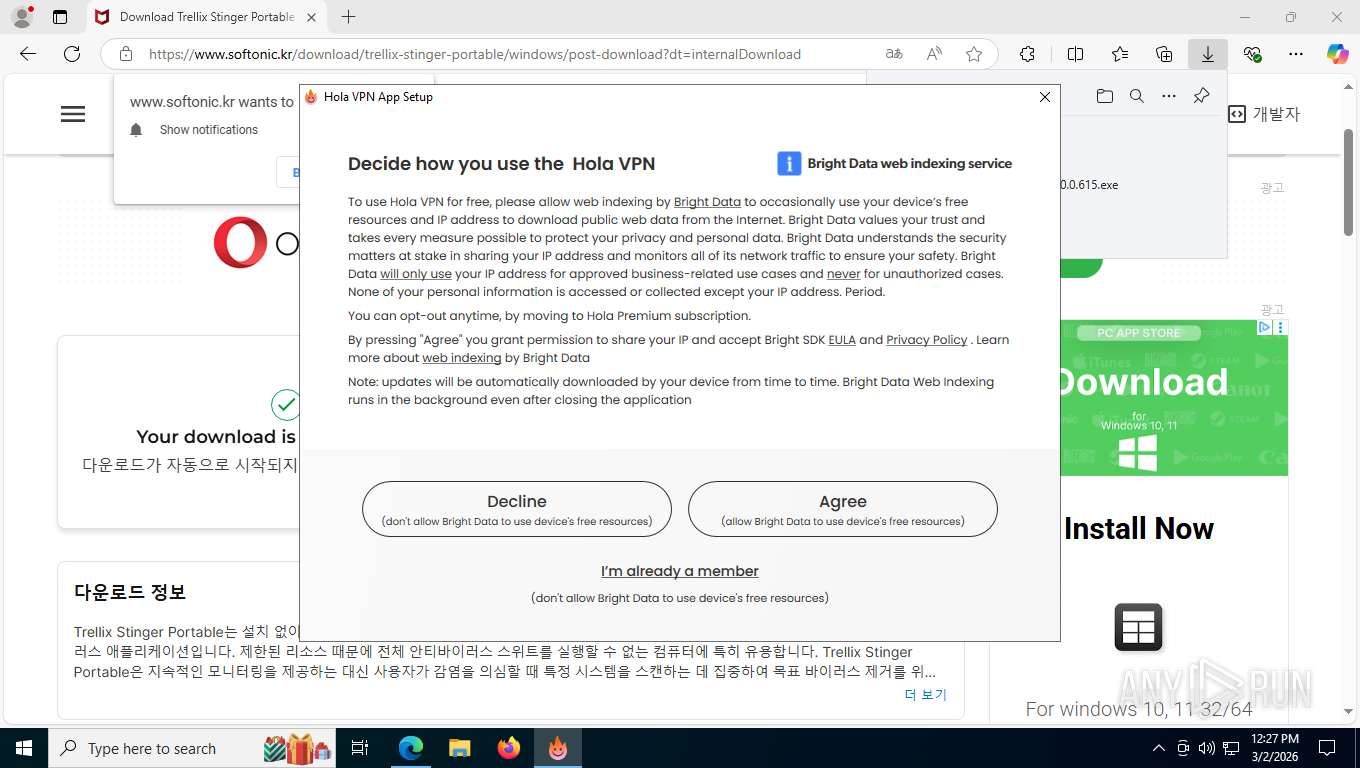
Task: Open the Softonic hamburger menu
Action: pyautogui.click(x=73, y=114)
